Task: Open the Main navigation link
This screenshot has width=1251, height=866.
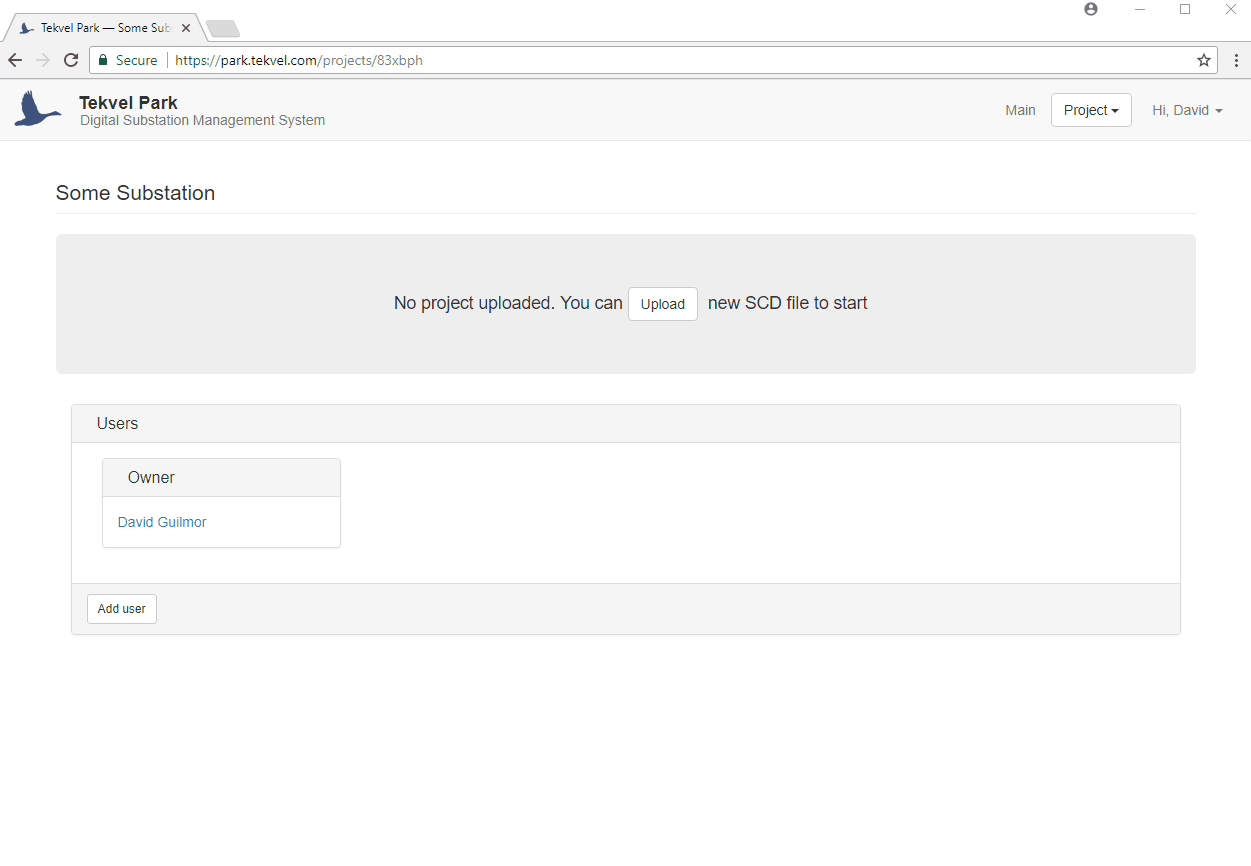Action: pyautogui.click(x=1020, y=110)
